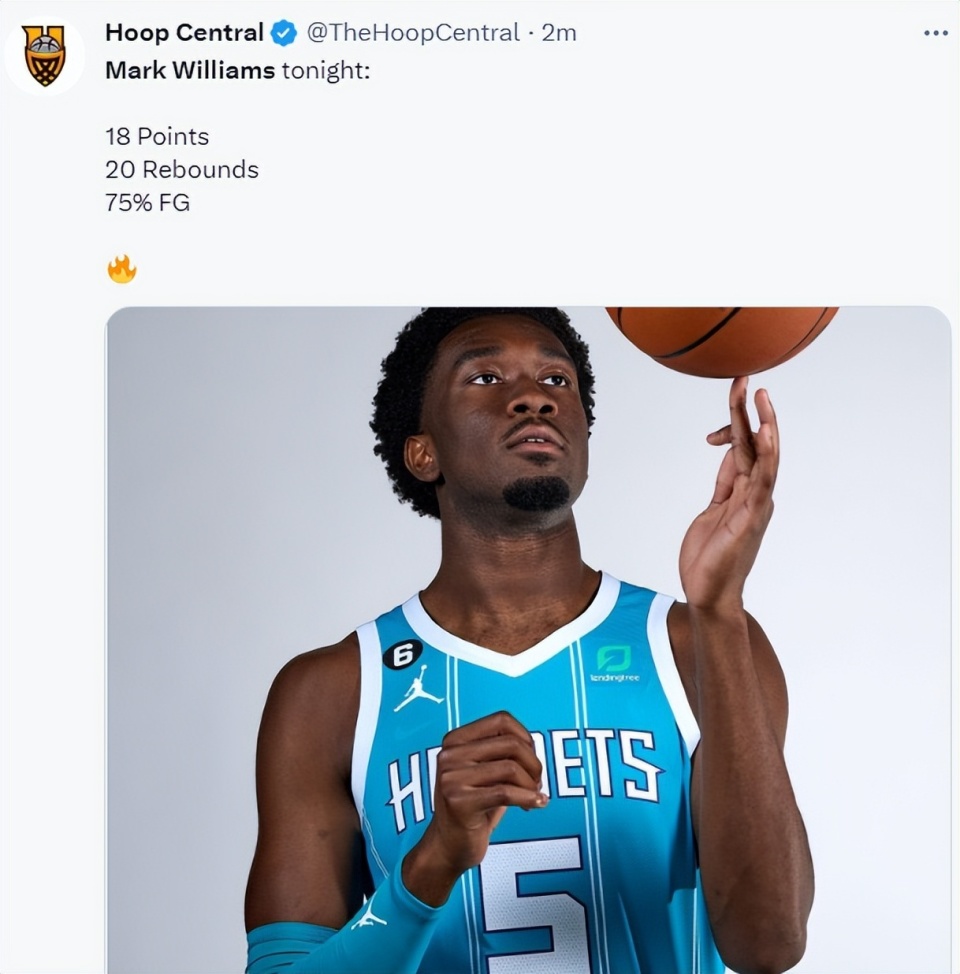The width and height of the screenshot is (960, 974).
Task: Click the 75% FG line
Action: click(x=147, y=203)
